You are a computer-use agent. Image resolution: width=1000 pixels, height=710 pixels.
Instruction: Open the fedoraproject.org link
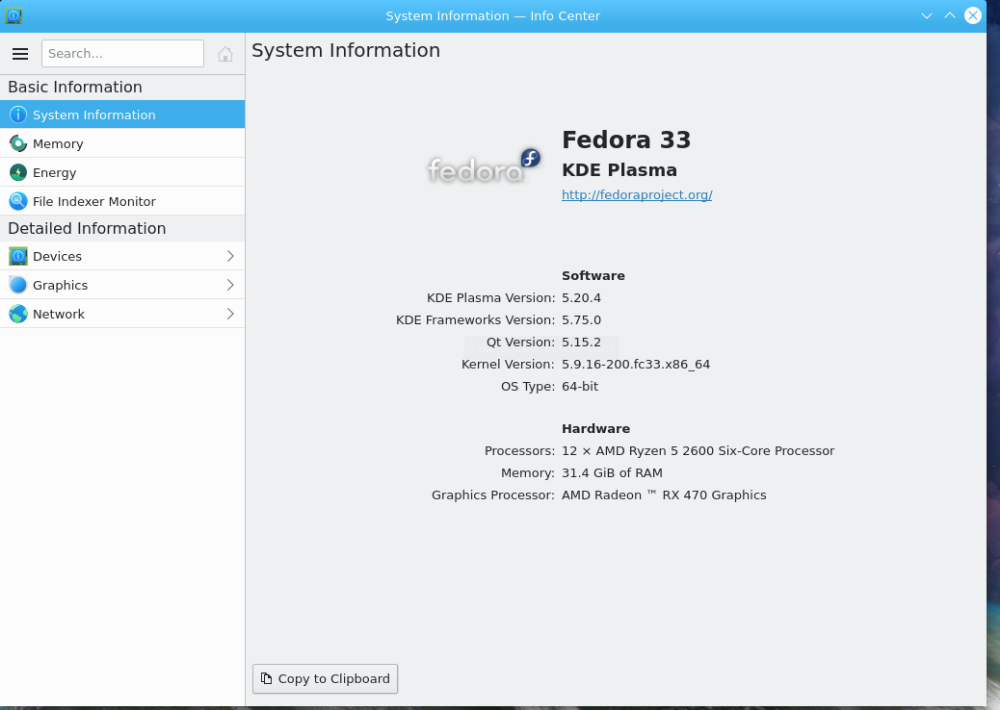click(x=636, y=195)
